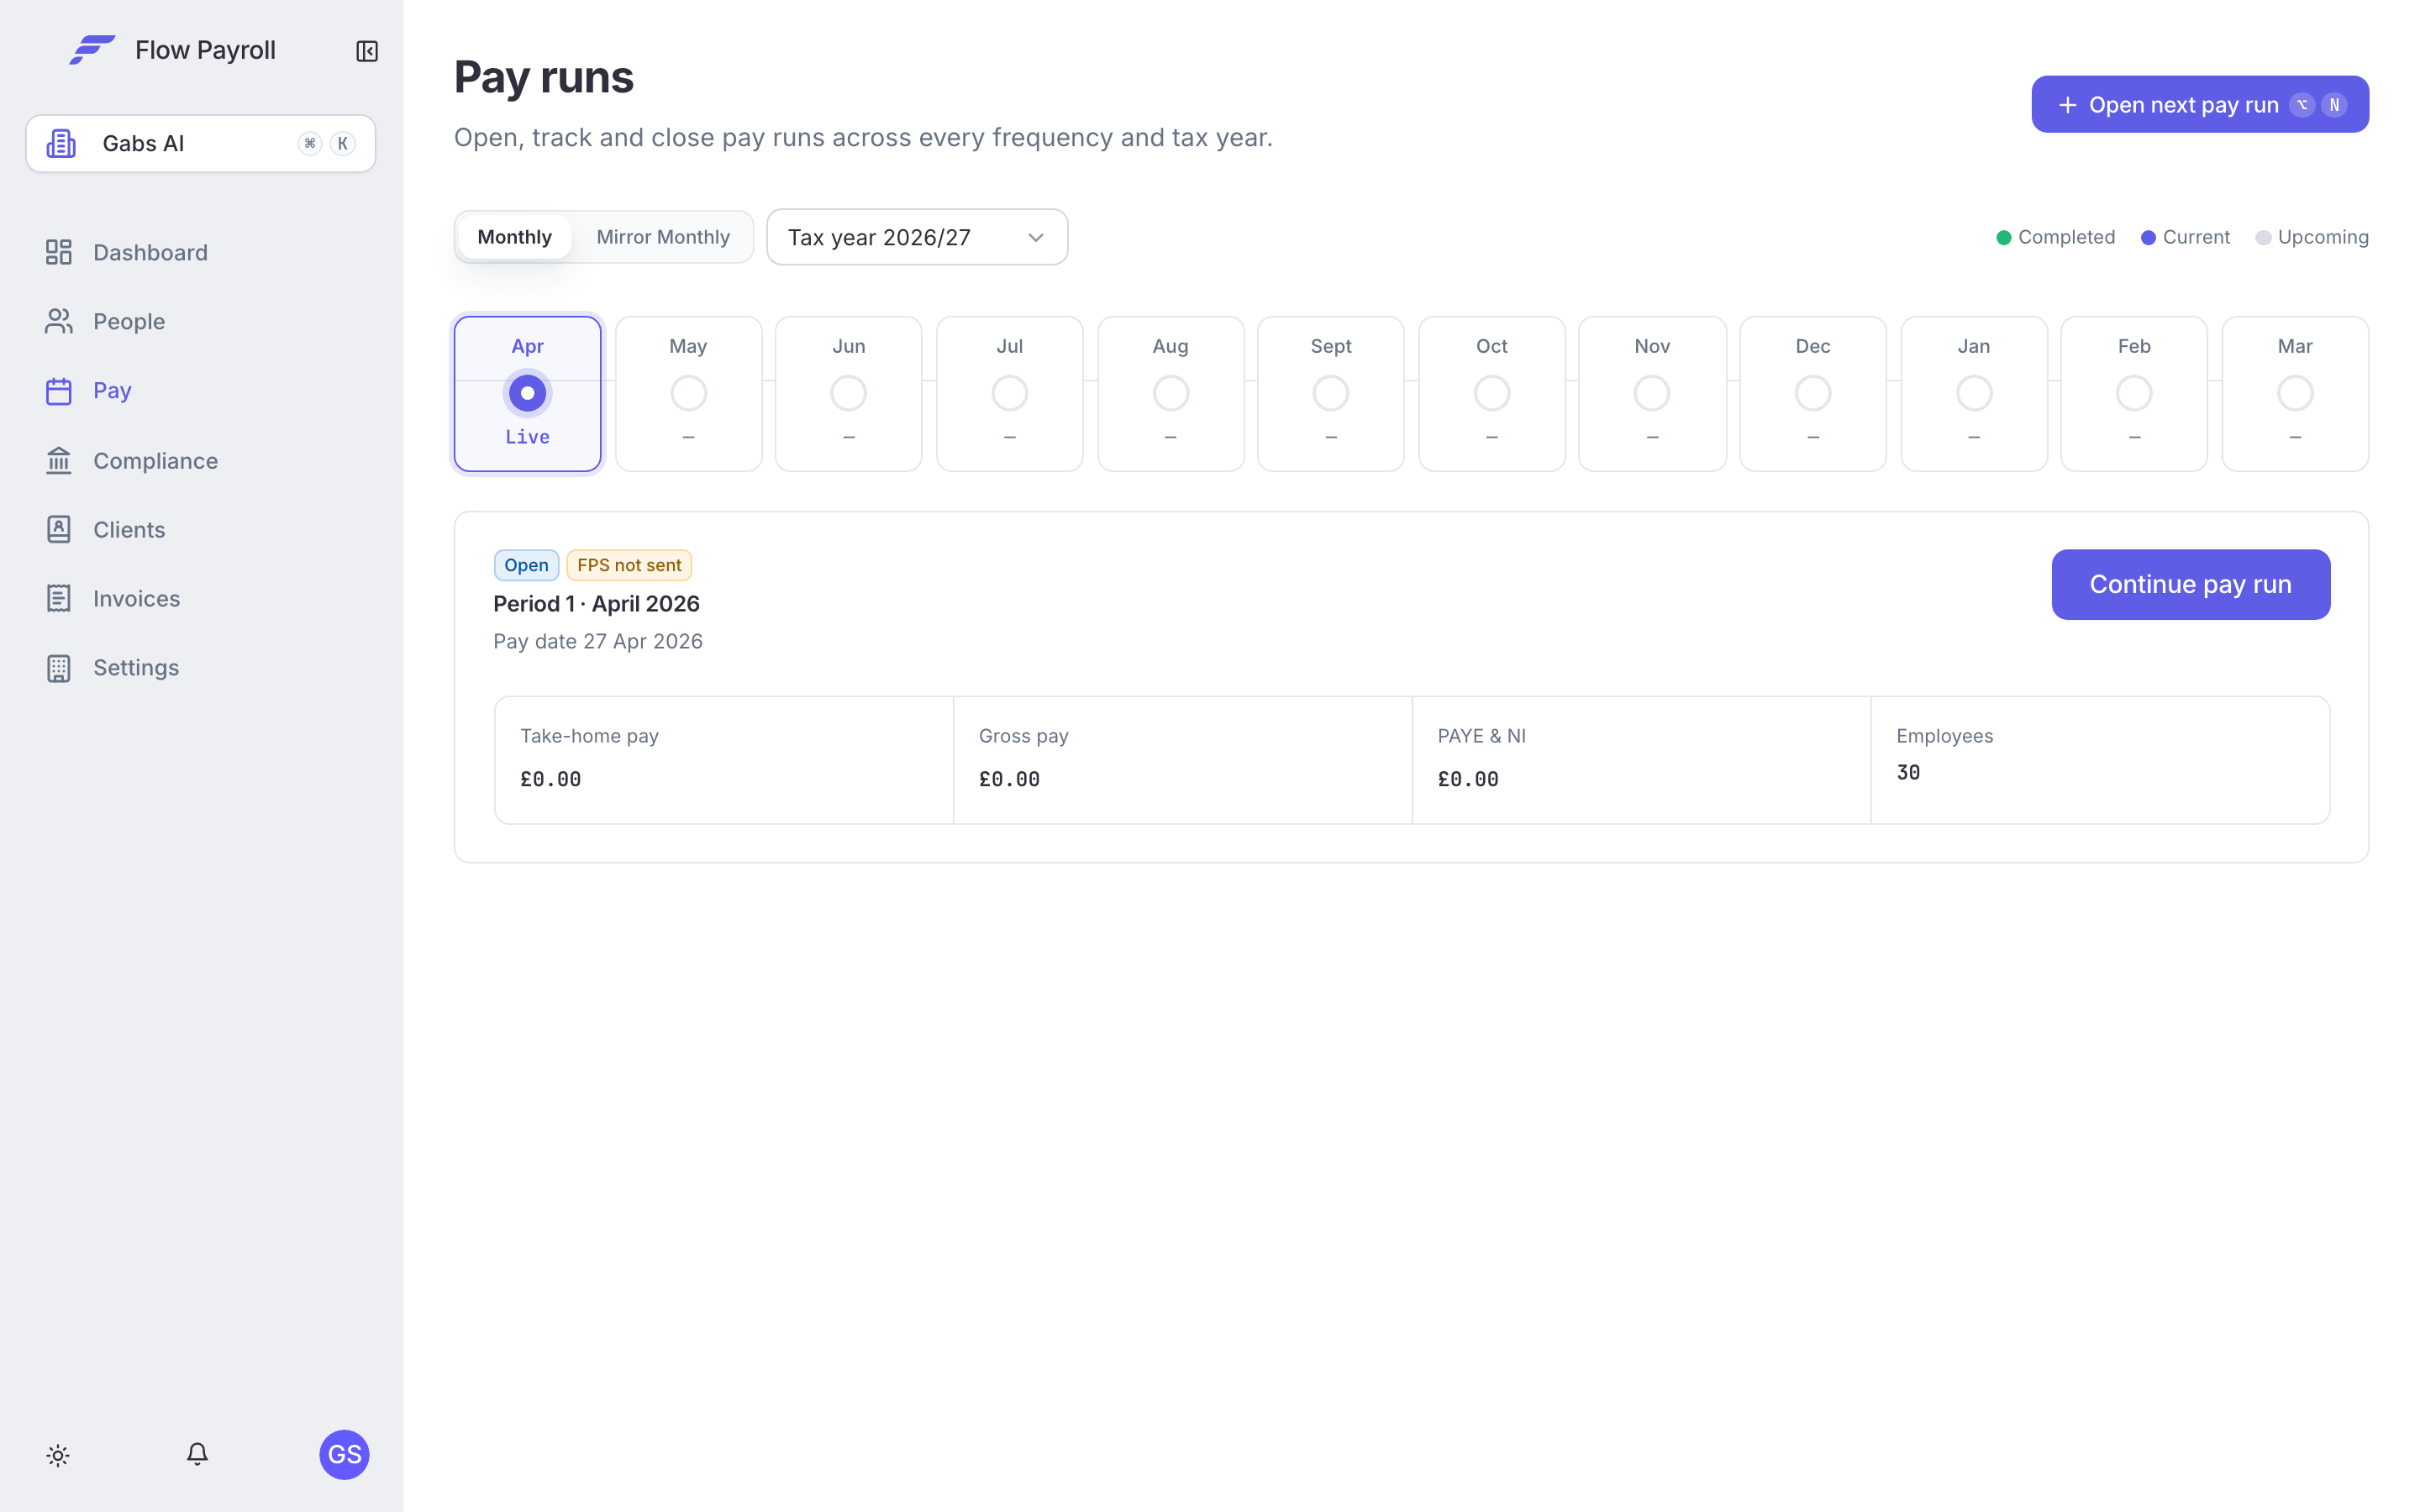Select the Jun period card
This screenshot has height=1512, width=2420.
pos(849,394)
